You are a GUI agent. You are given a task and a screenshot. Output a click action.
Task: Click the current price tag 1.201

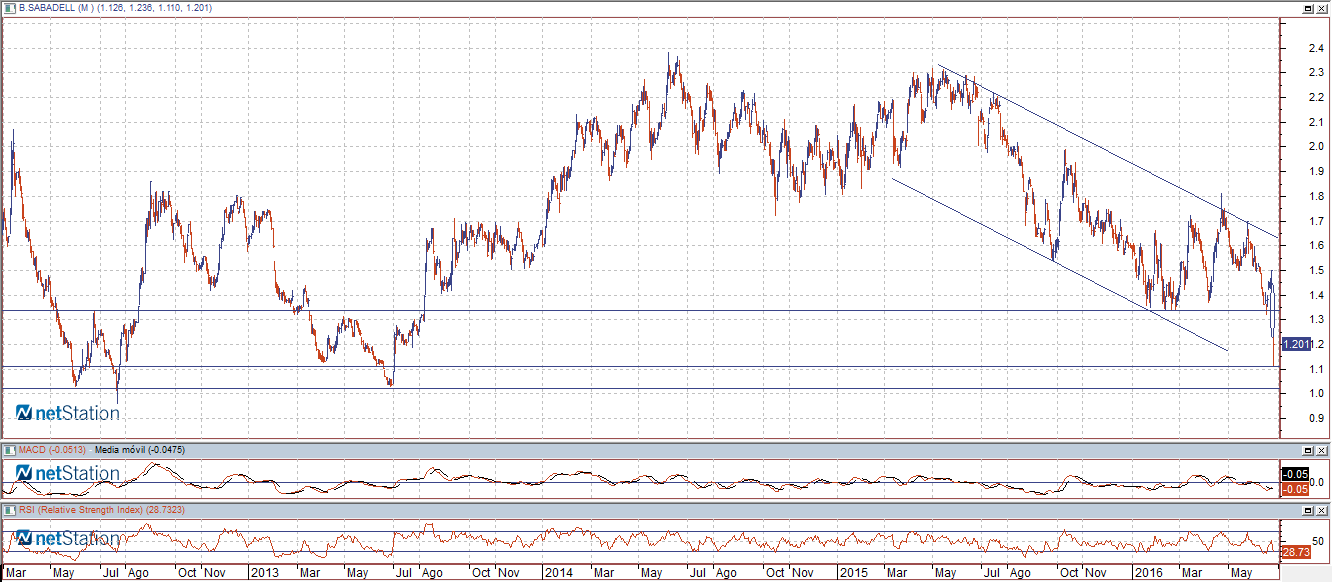pos(1295,344)
